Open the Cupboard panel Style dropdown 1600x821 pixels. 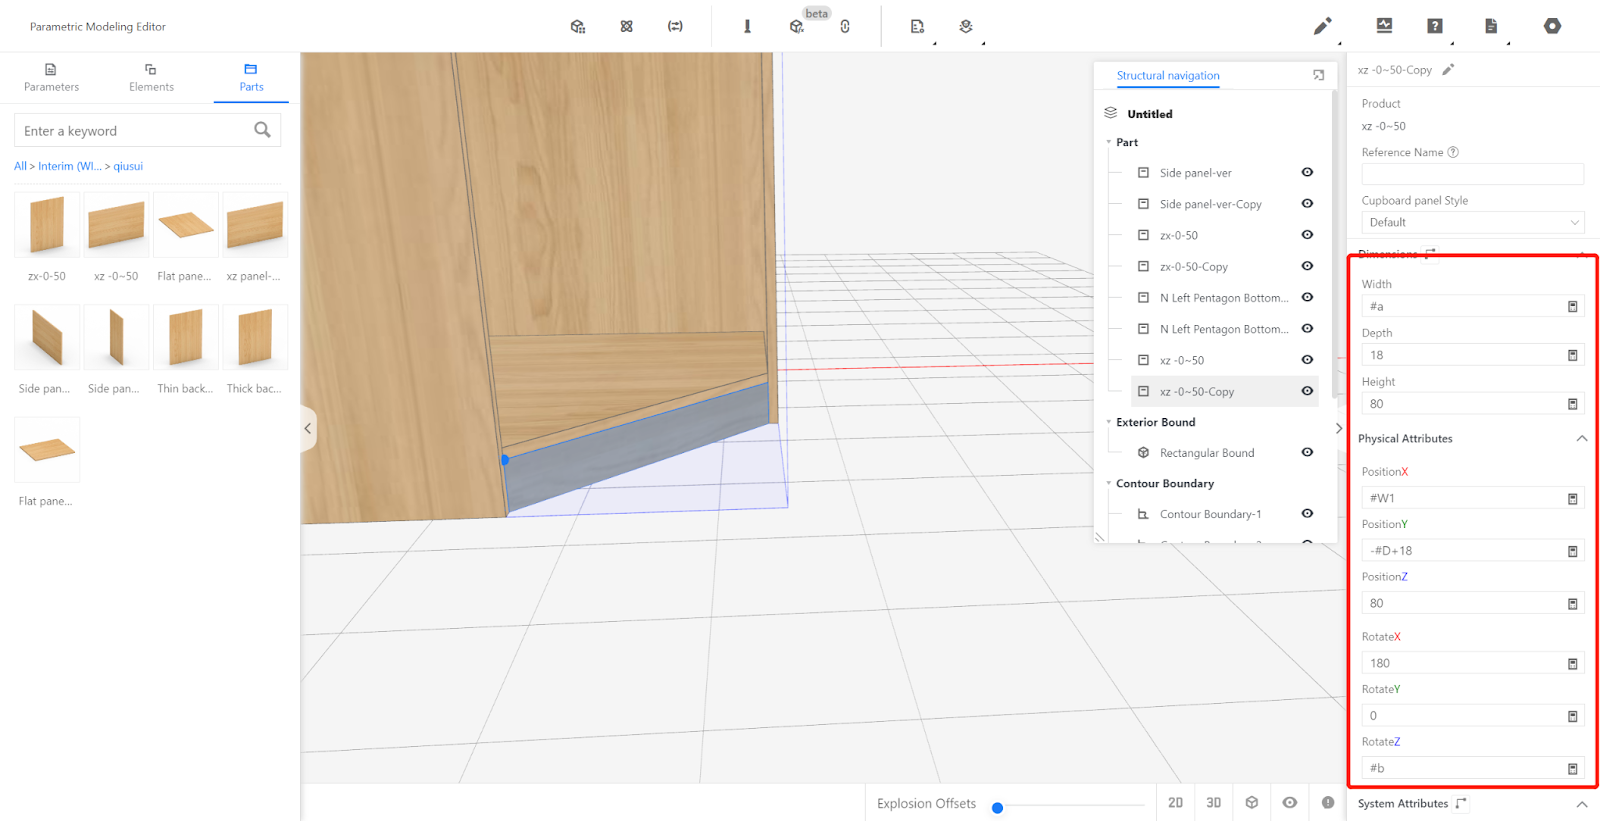click(x=1472, y=222)
